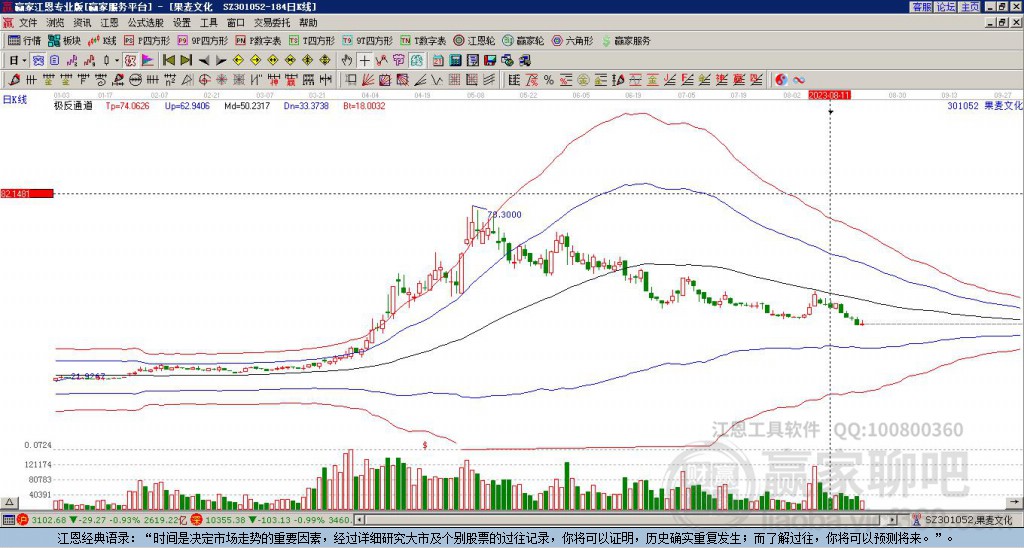Select the Gann fan lines tool
This screenshot has width=1024, height=548.
coord(367,80)
